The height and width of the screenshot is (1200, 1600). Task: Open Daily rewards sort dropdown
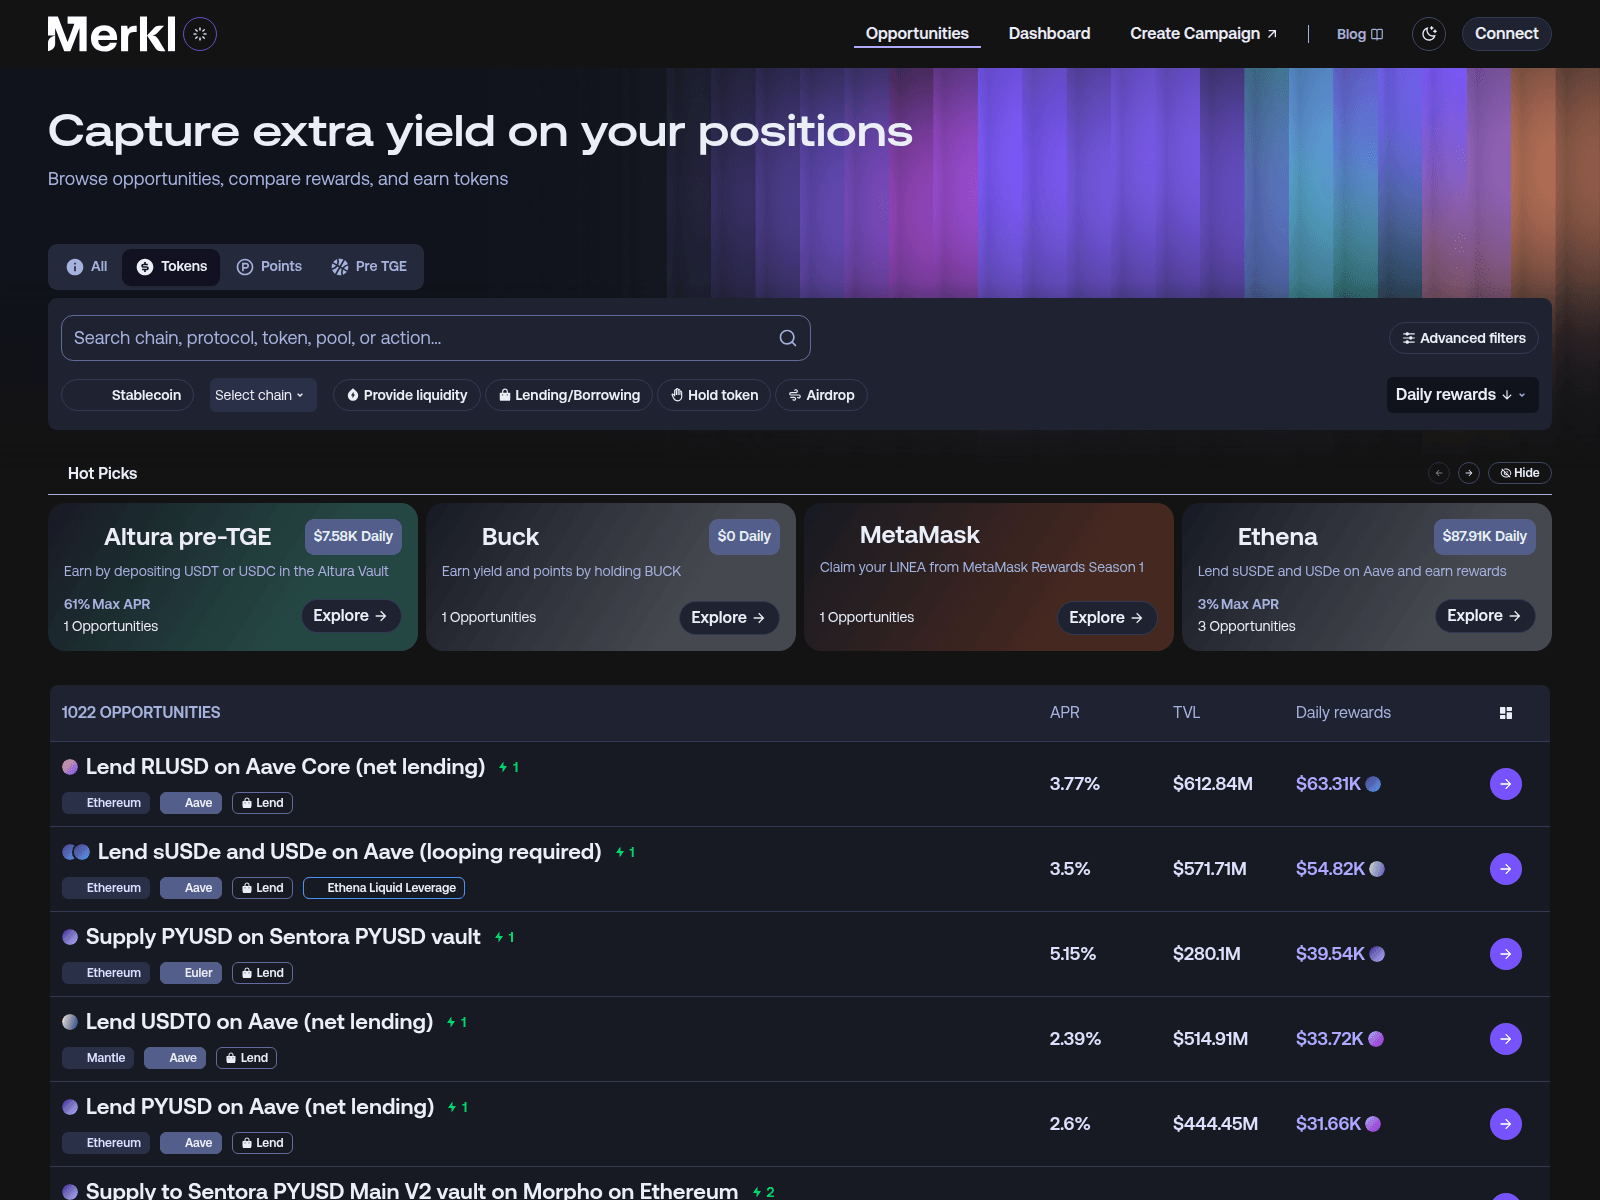tap(1462, 394)
